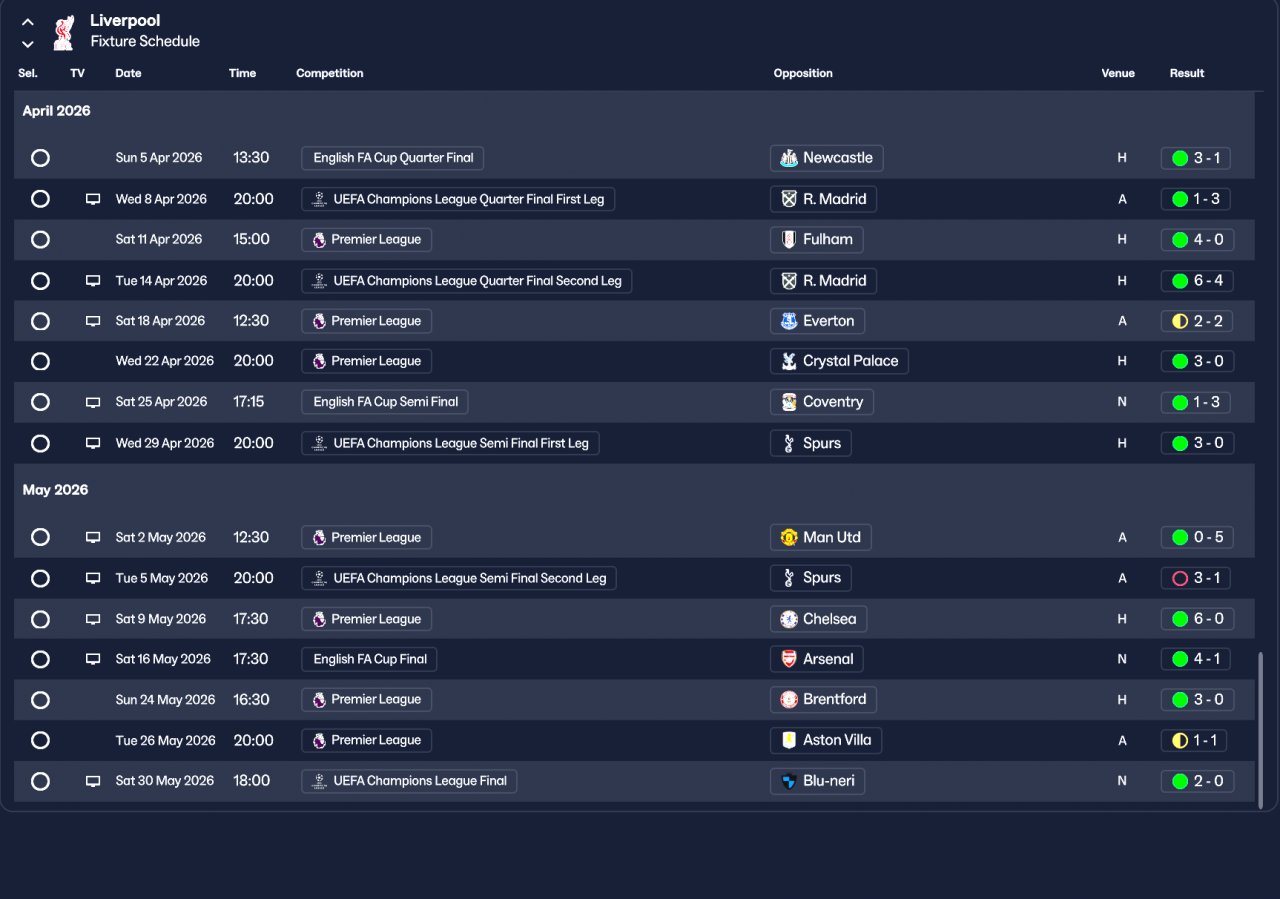The width and height of the screenshot is (1280, 899).
Task: Select the Coventry fixture's selection circle
Action: coord(40,402)
